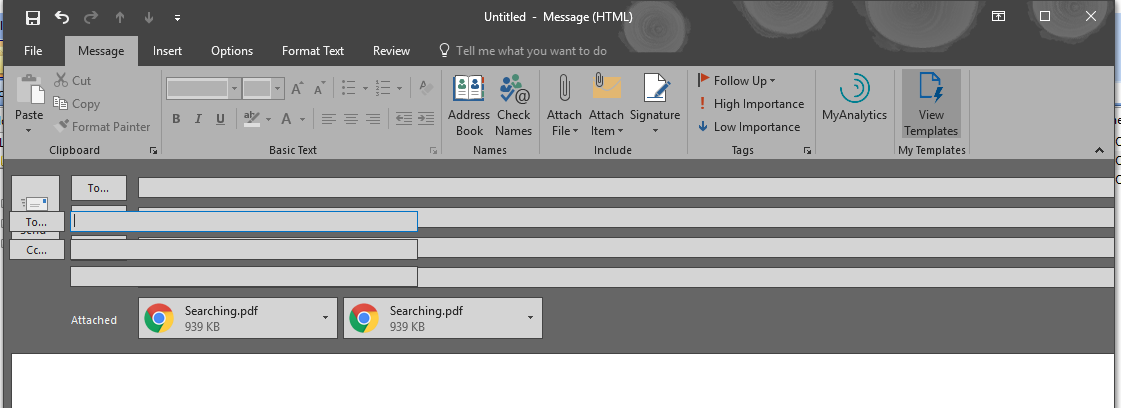
Task: Undo the last action
Action: [x=62, y=17]
